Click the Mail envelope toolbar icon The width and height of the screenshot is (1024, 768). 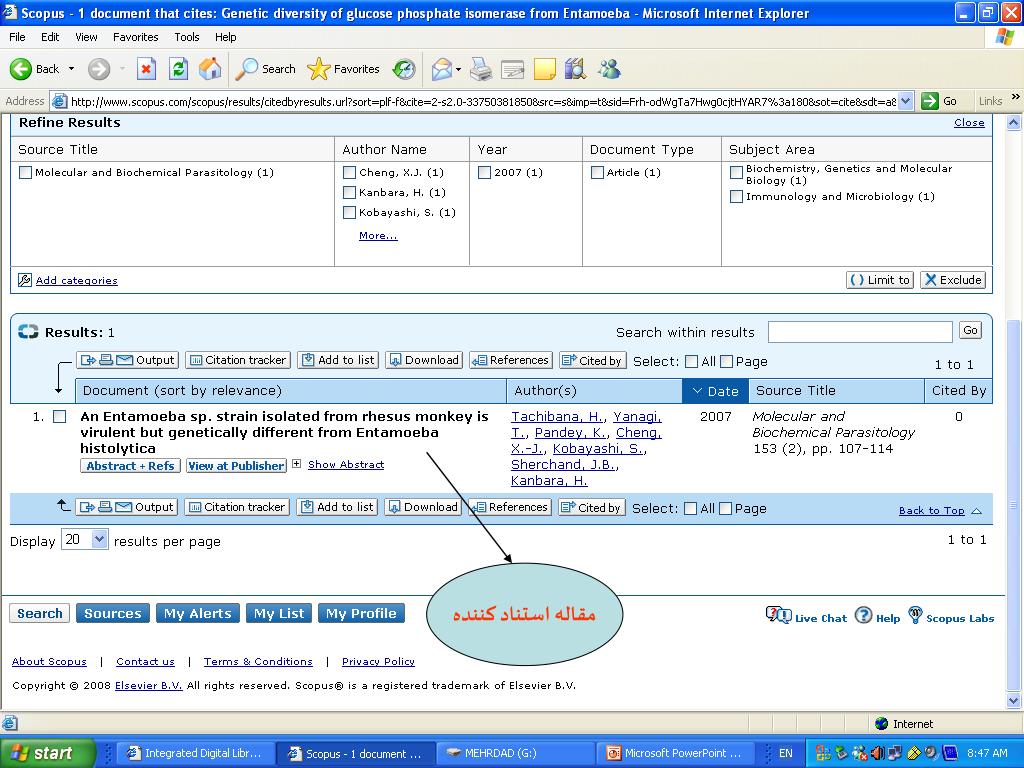(441, 69)
